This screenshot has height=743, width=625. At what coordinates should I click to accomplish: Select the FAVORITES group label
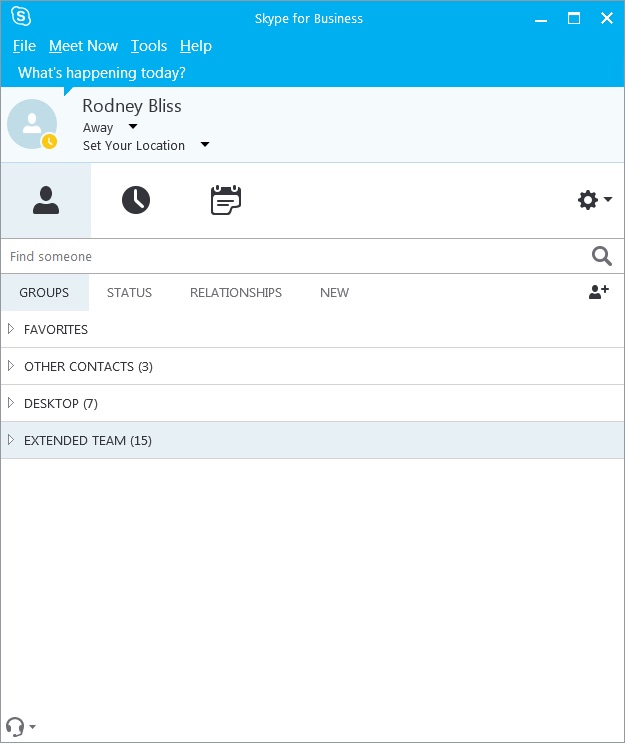coord(56,330)
